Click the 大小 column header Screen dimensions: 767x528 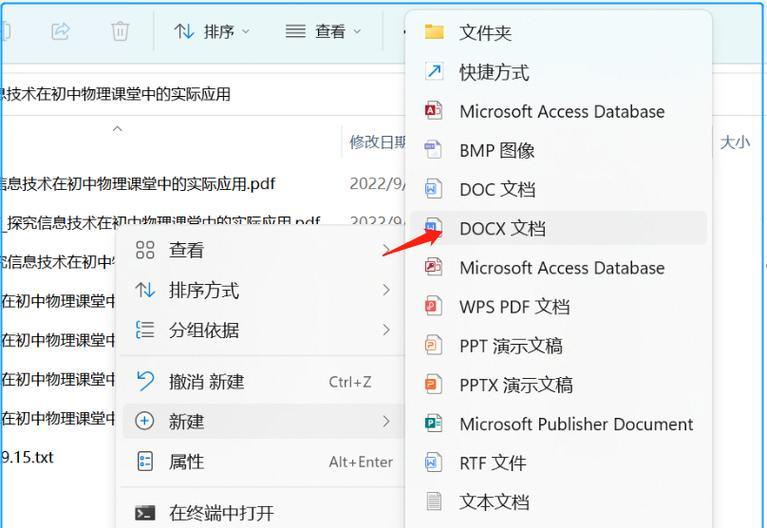click(735, 142)
